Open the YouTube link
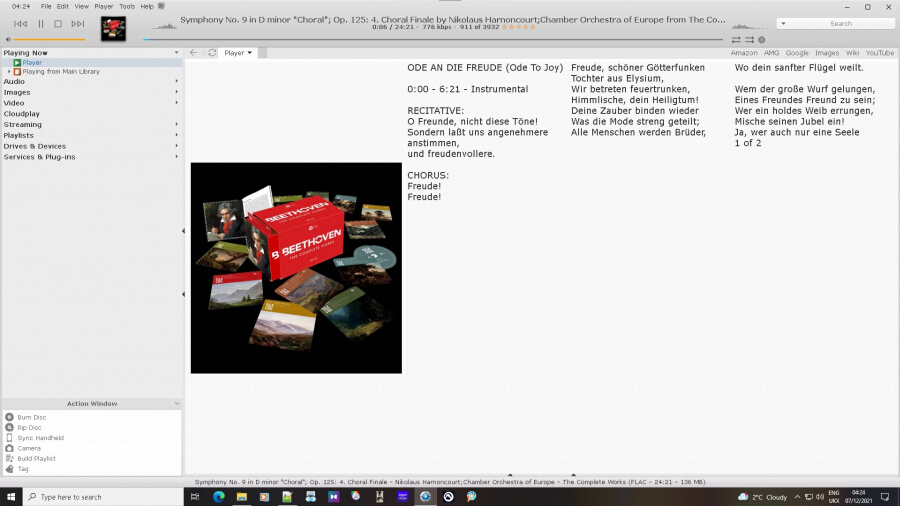This screenshot has width=900, height=506. click(879, 53)
